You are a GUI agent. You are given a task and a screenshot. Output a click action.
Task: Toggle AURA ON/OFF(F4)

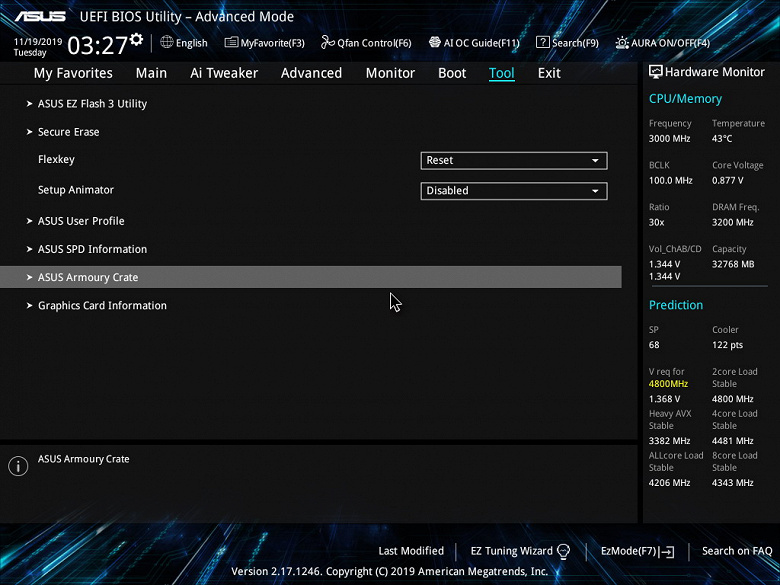pos(671,43)
